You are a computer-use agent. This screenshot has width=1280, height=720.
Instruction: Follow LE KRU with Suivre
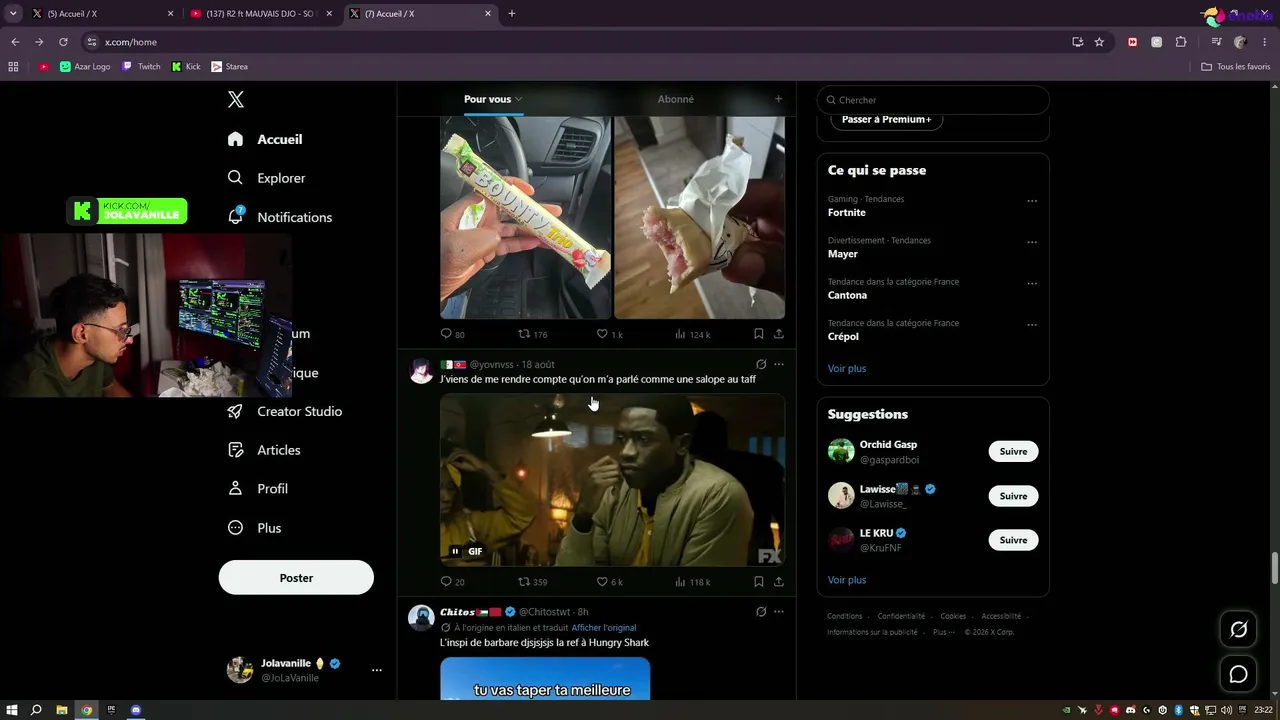coord(1013,540)
